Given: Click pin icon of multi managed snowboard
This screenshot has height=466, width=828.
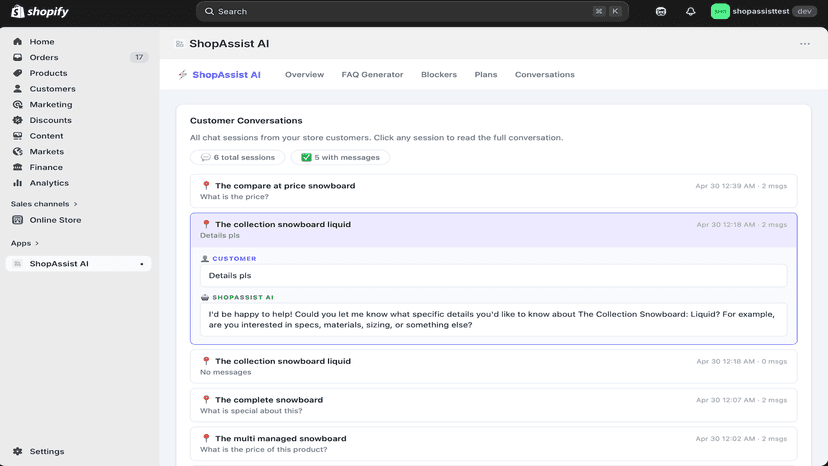Looking at the screenshot, I should [206, 439].
